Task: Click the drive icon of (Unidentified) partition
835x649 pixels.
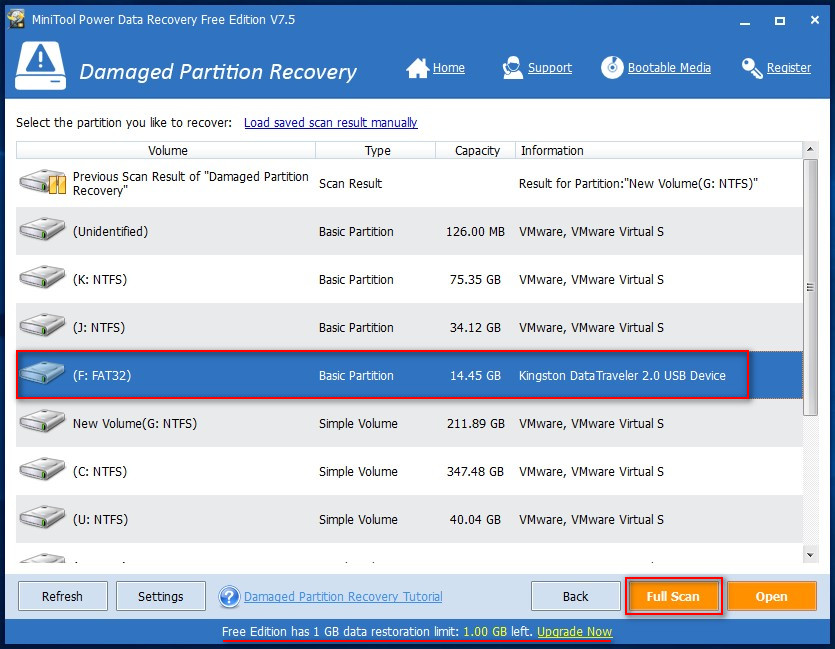Action: pyautogui.click(x=42, y=229)
